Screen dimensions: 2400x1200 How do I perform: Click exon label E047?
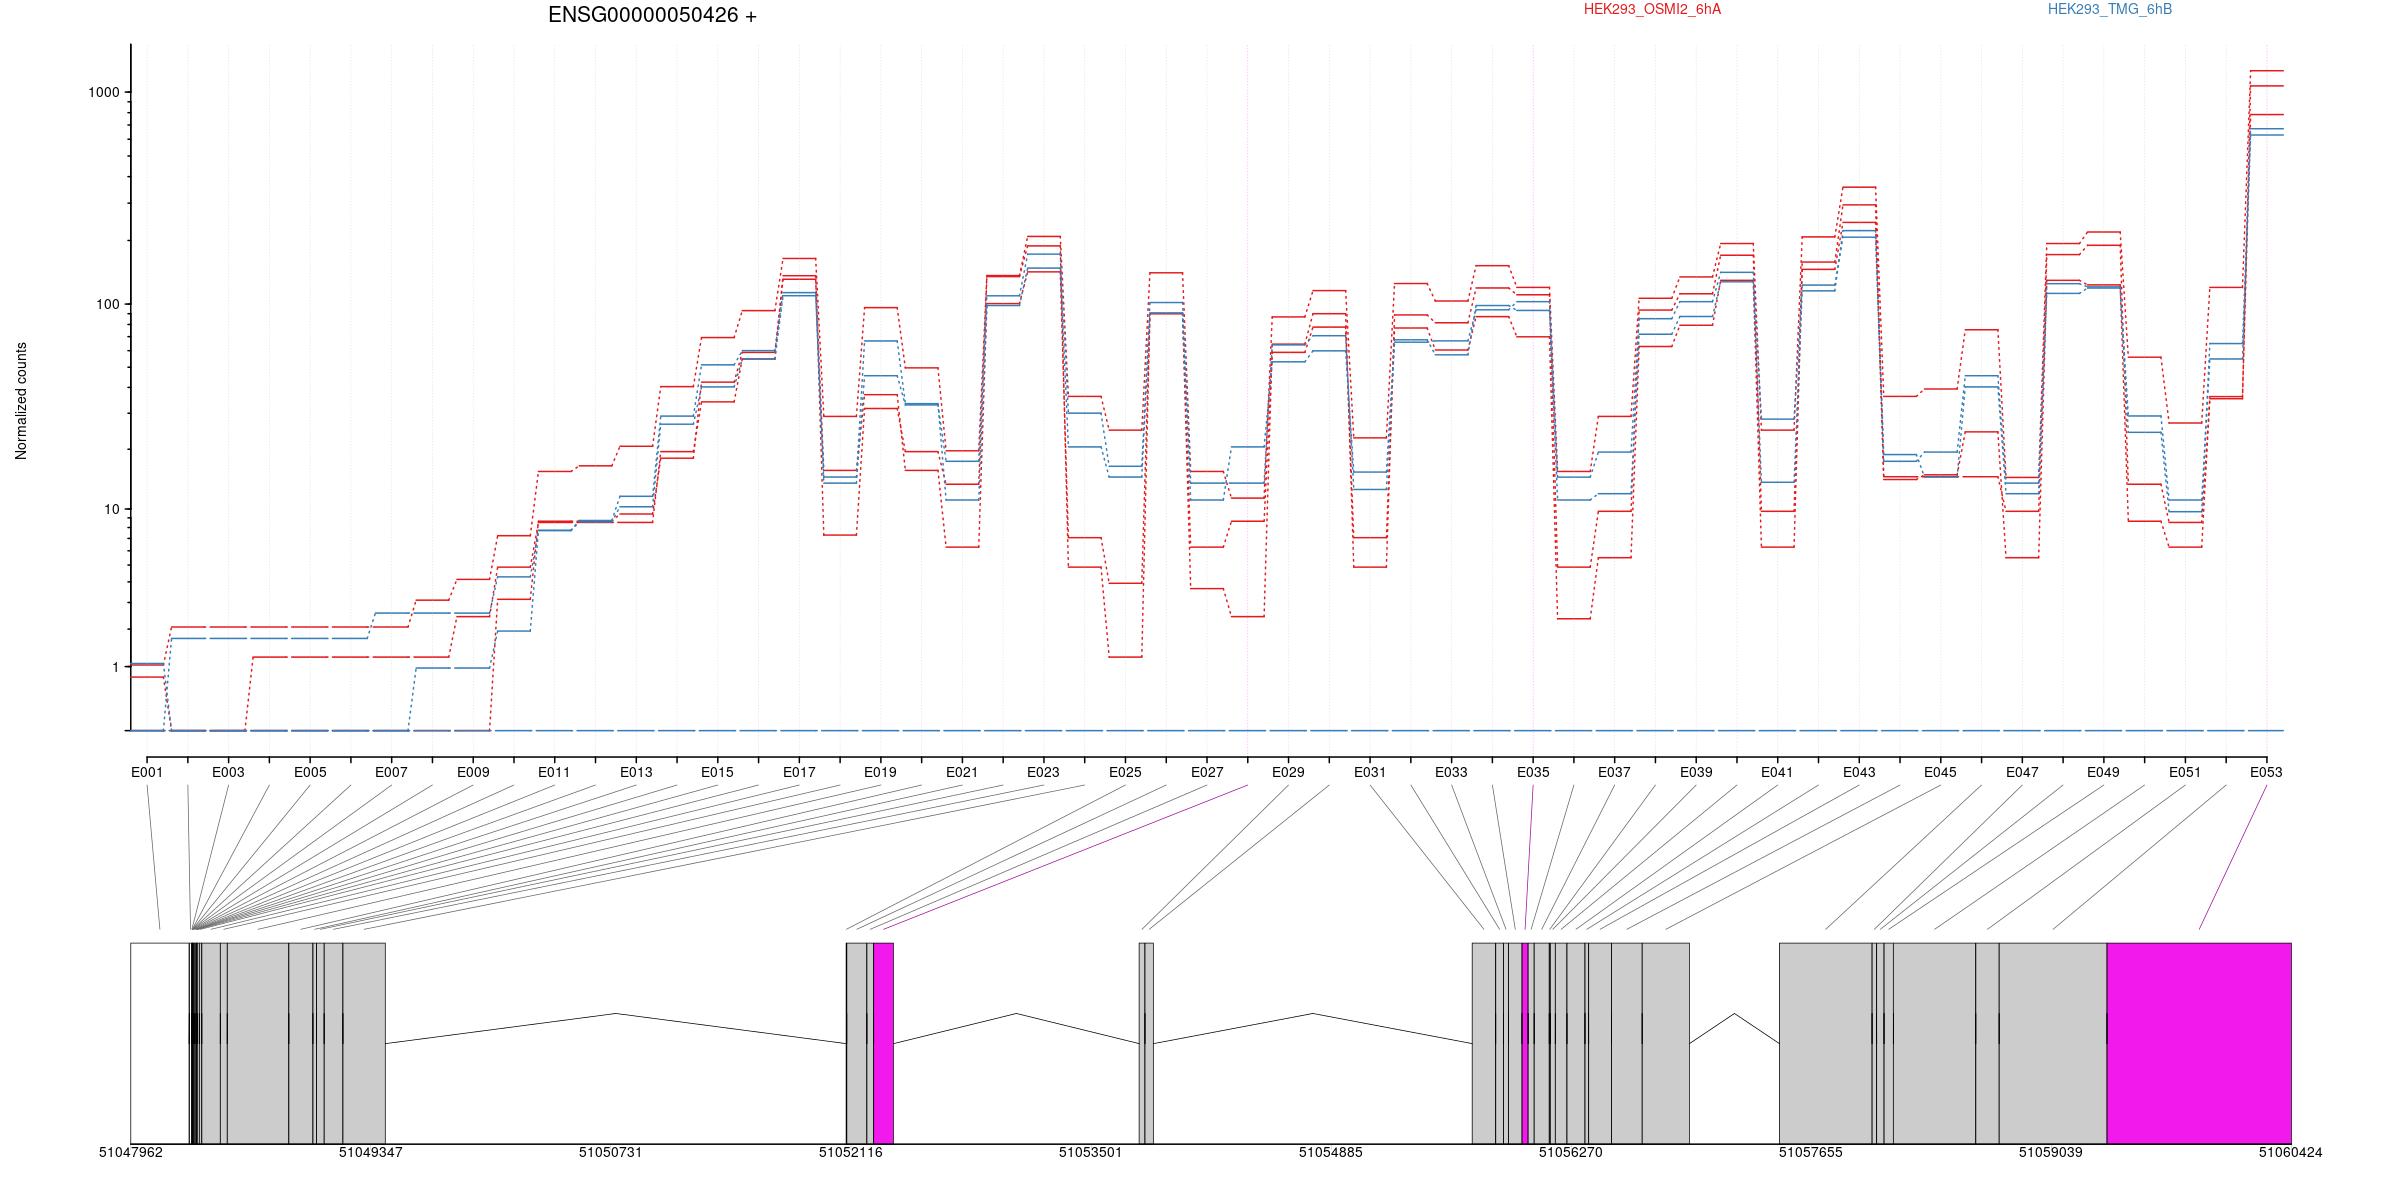[x=2022, y=772]
